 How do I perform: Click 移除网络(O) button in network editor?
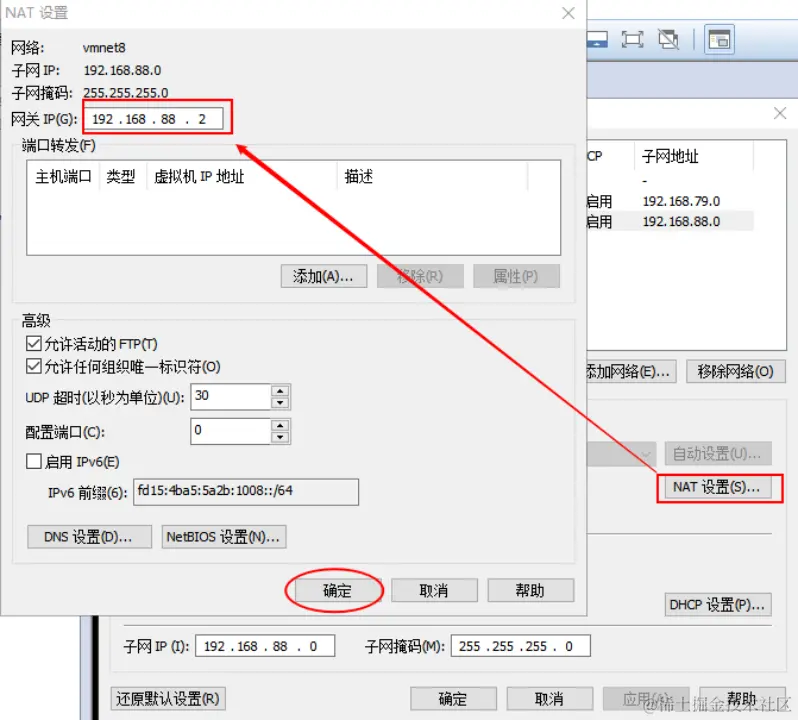click(735, 371)
